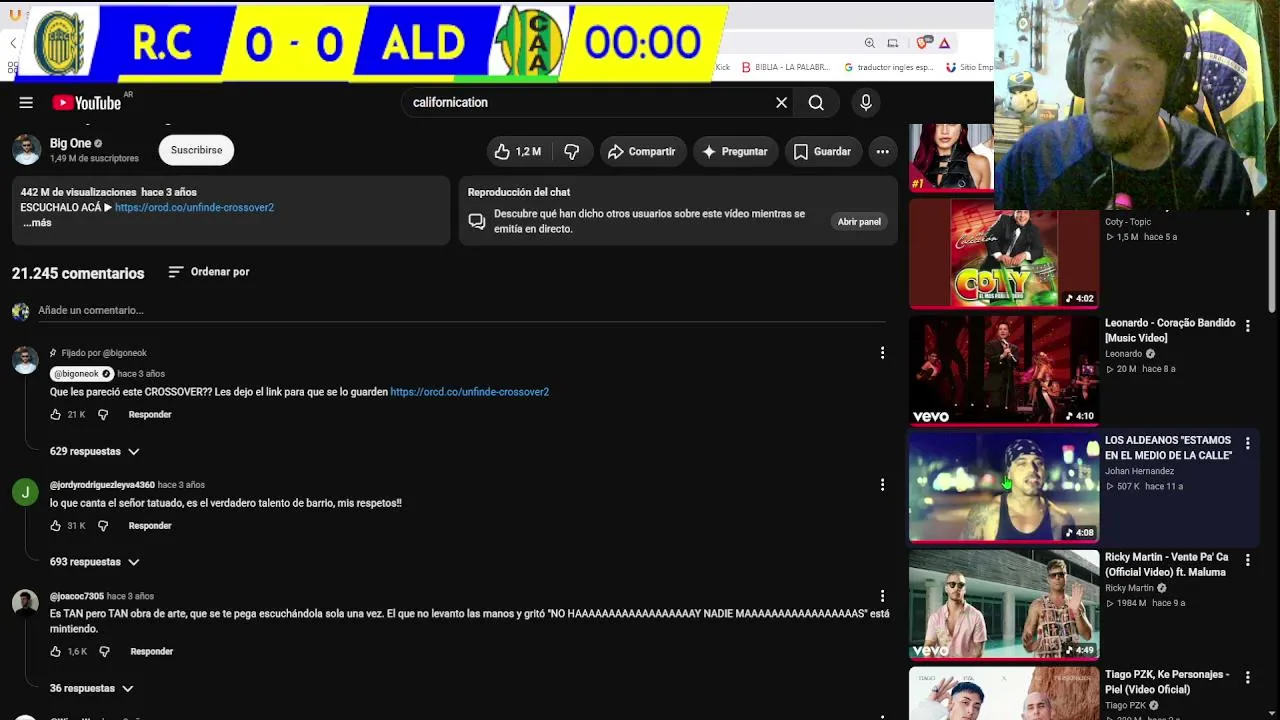Like the video with 1,2 M likes
Viewport: 1280px width, 720px height.
coord(518,151)
